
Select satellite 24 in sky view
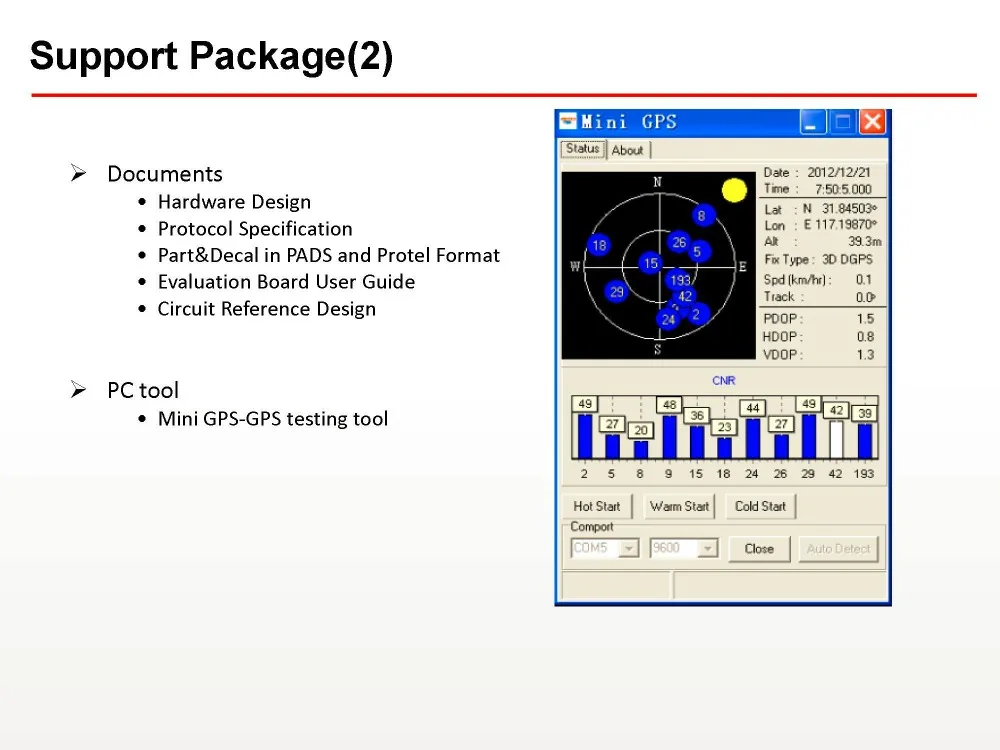click(x=668, y=320)
